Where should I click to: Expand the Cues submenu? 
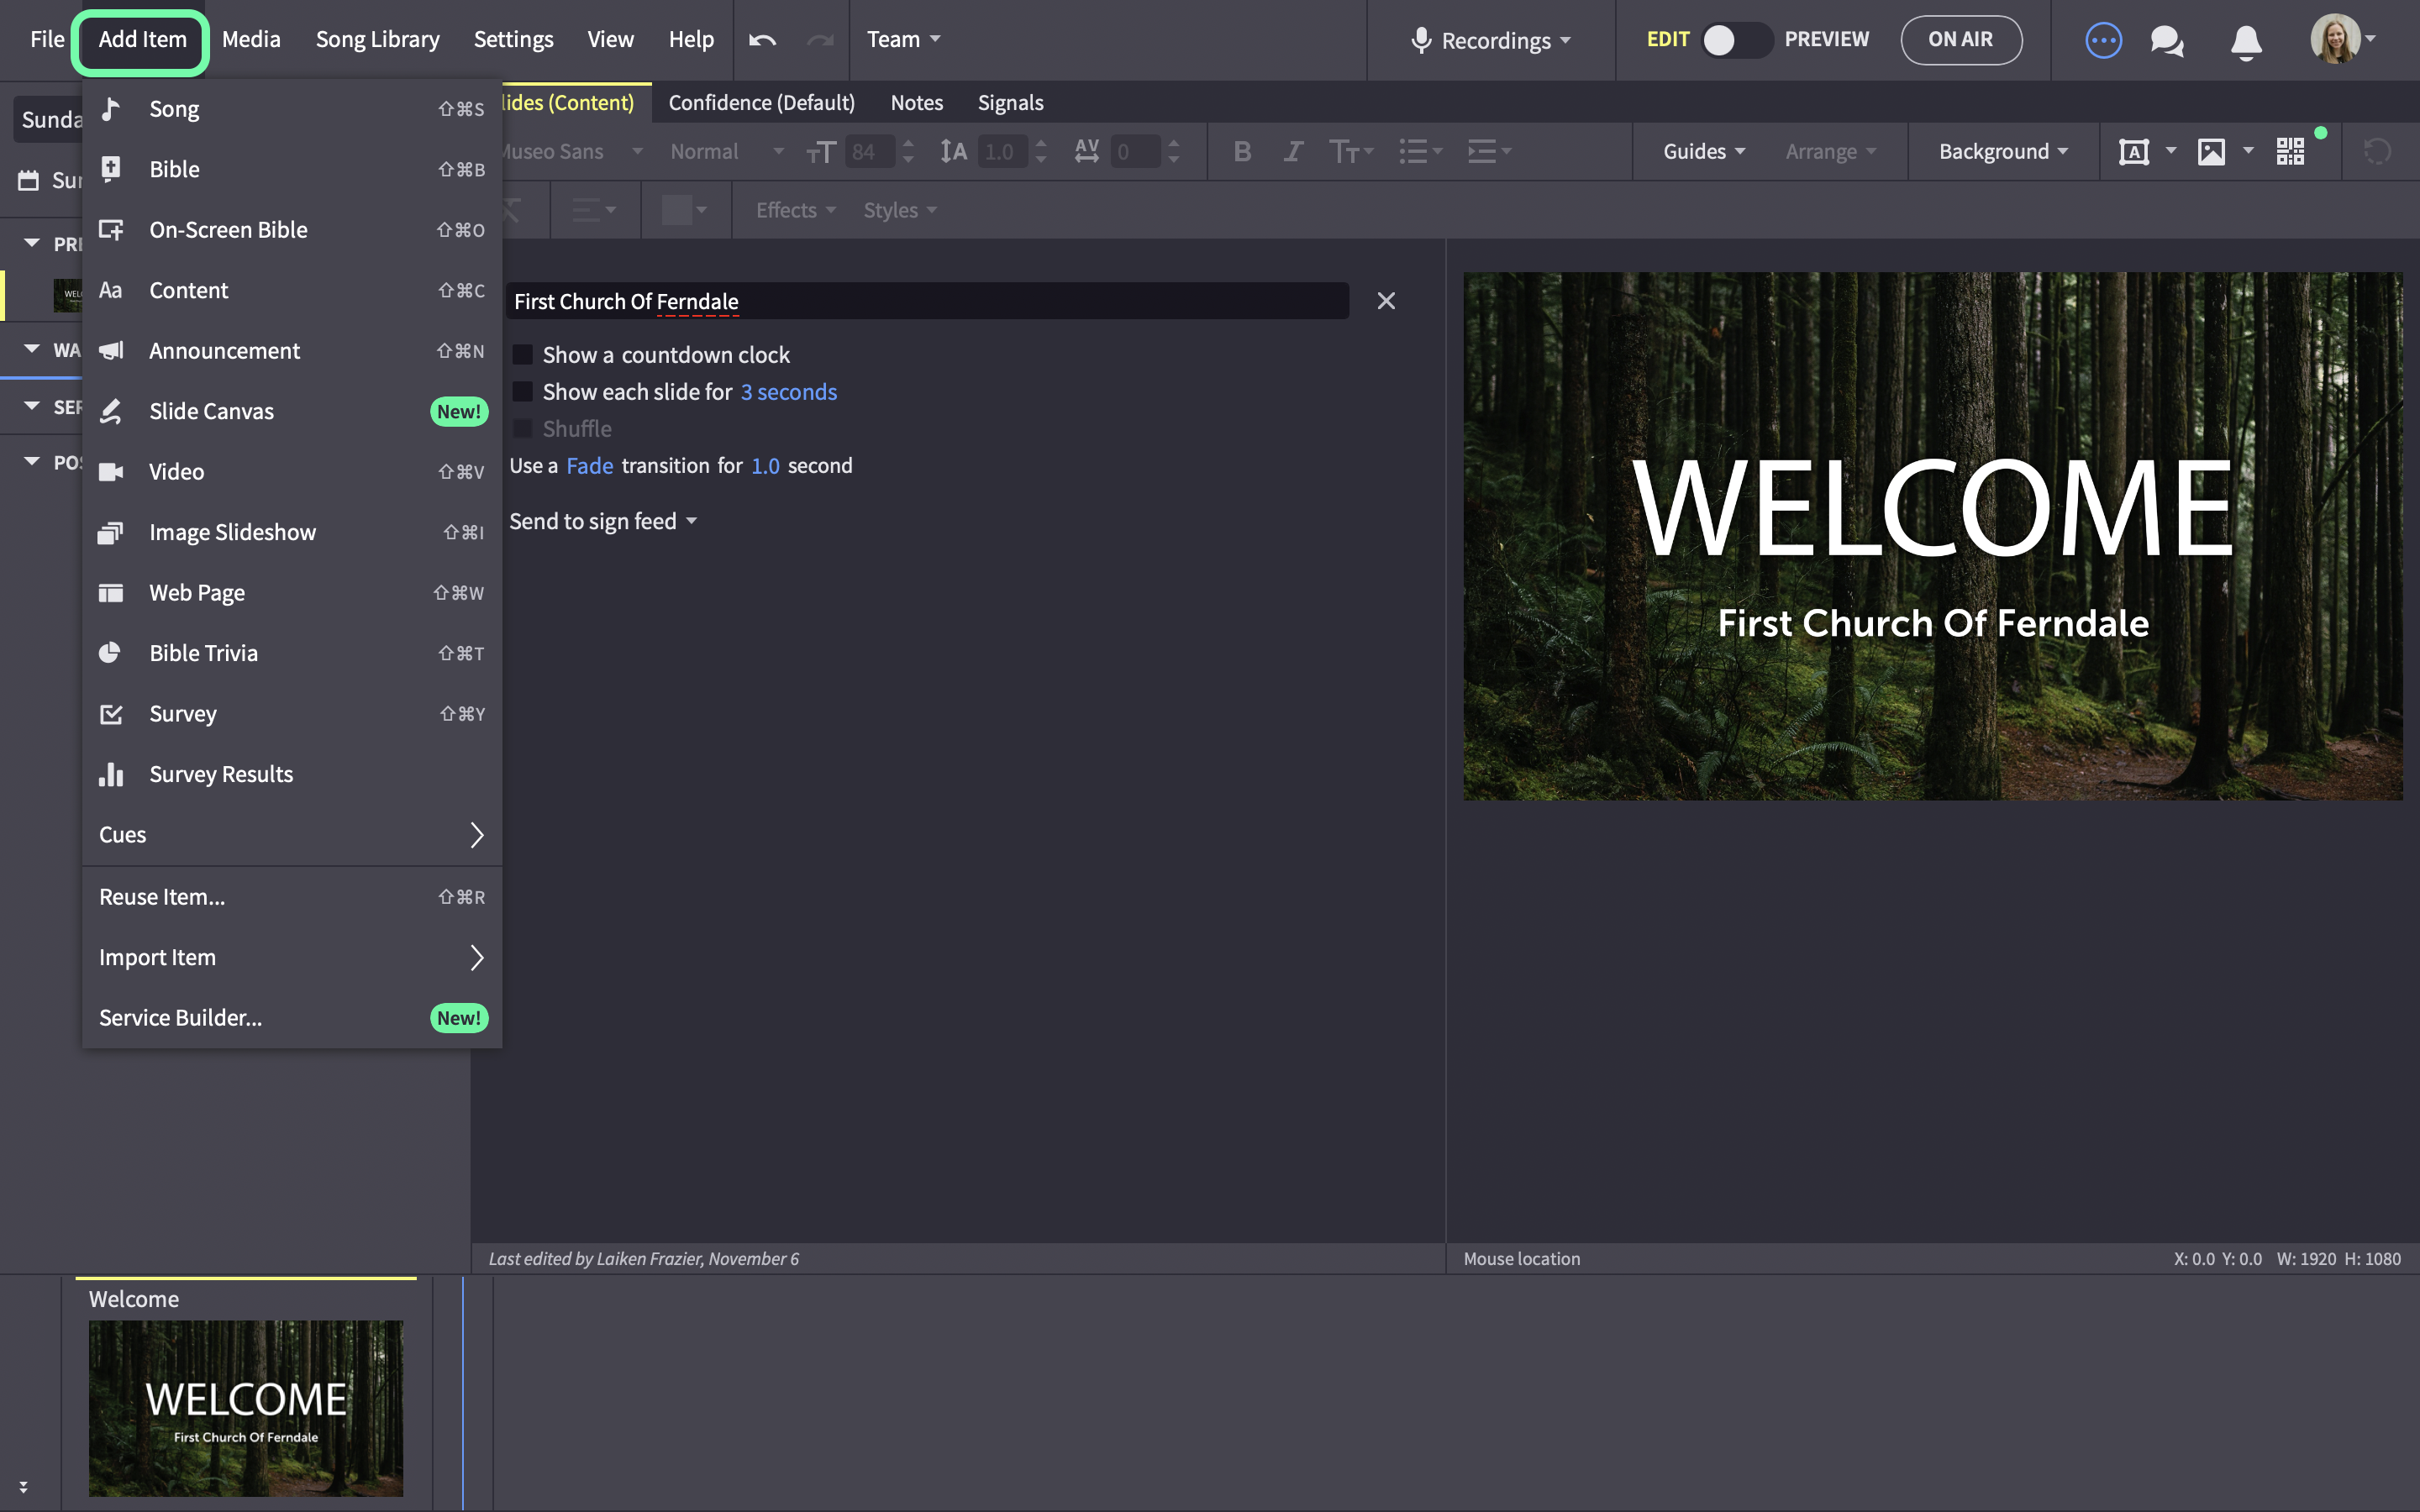(292, 835)
